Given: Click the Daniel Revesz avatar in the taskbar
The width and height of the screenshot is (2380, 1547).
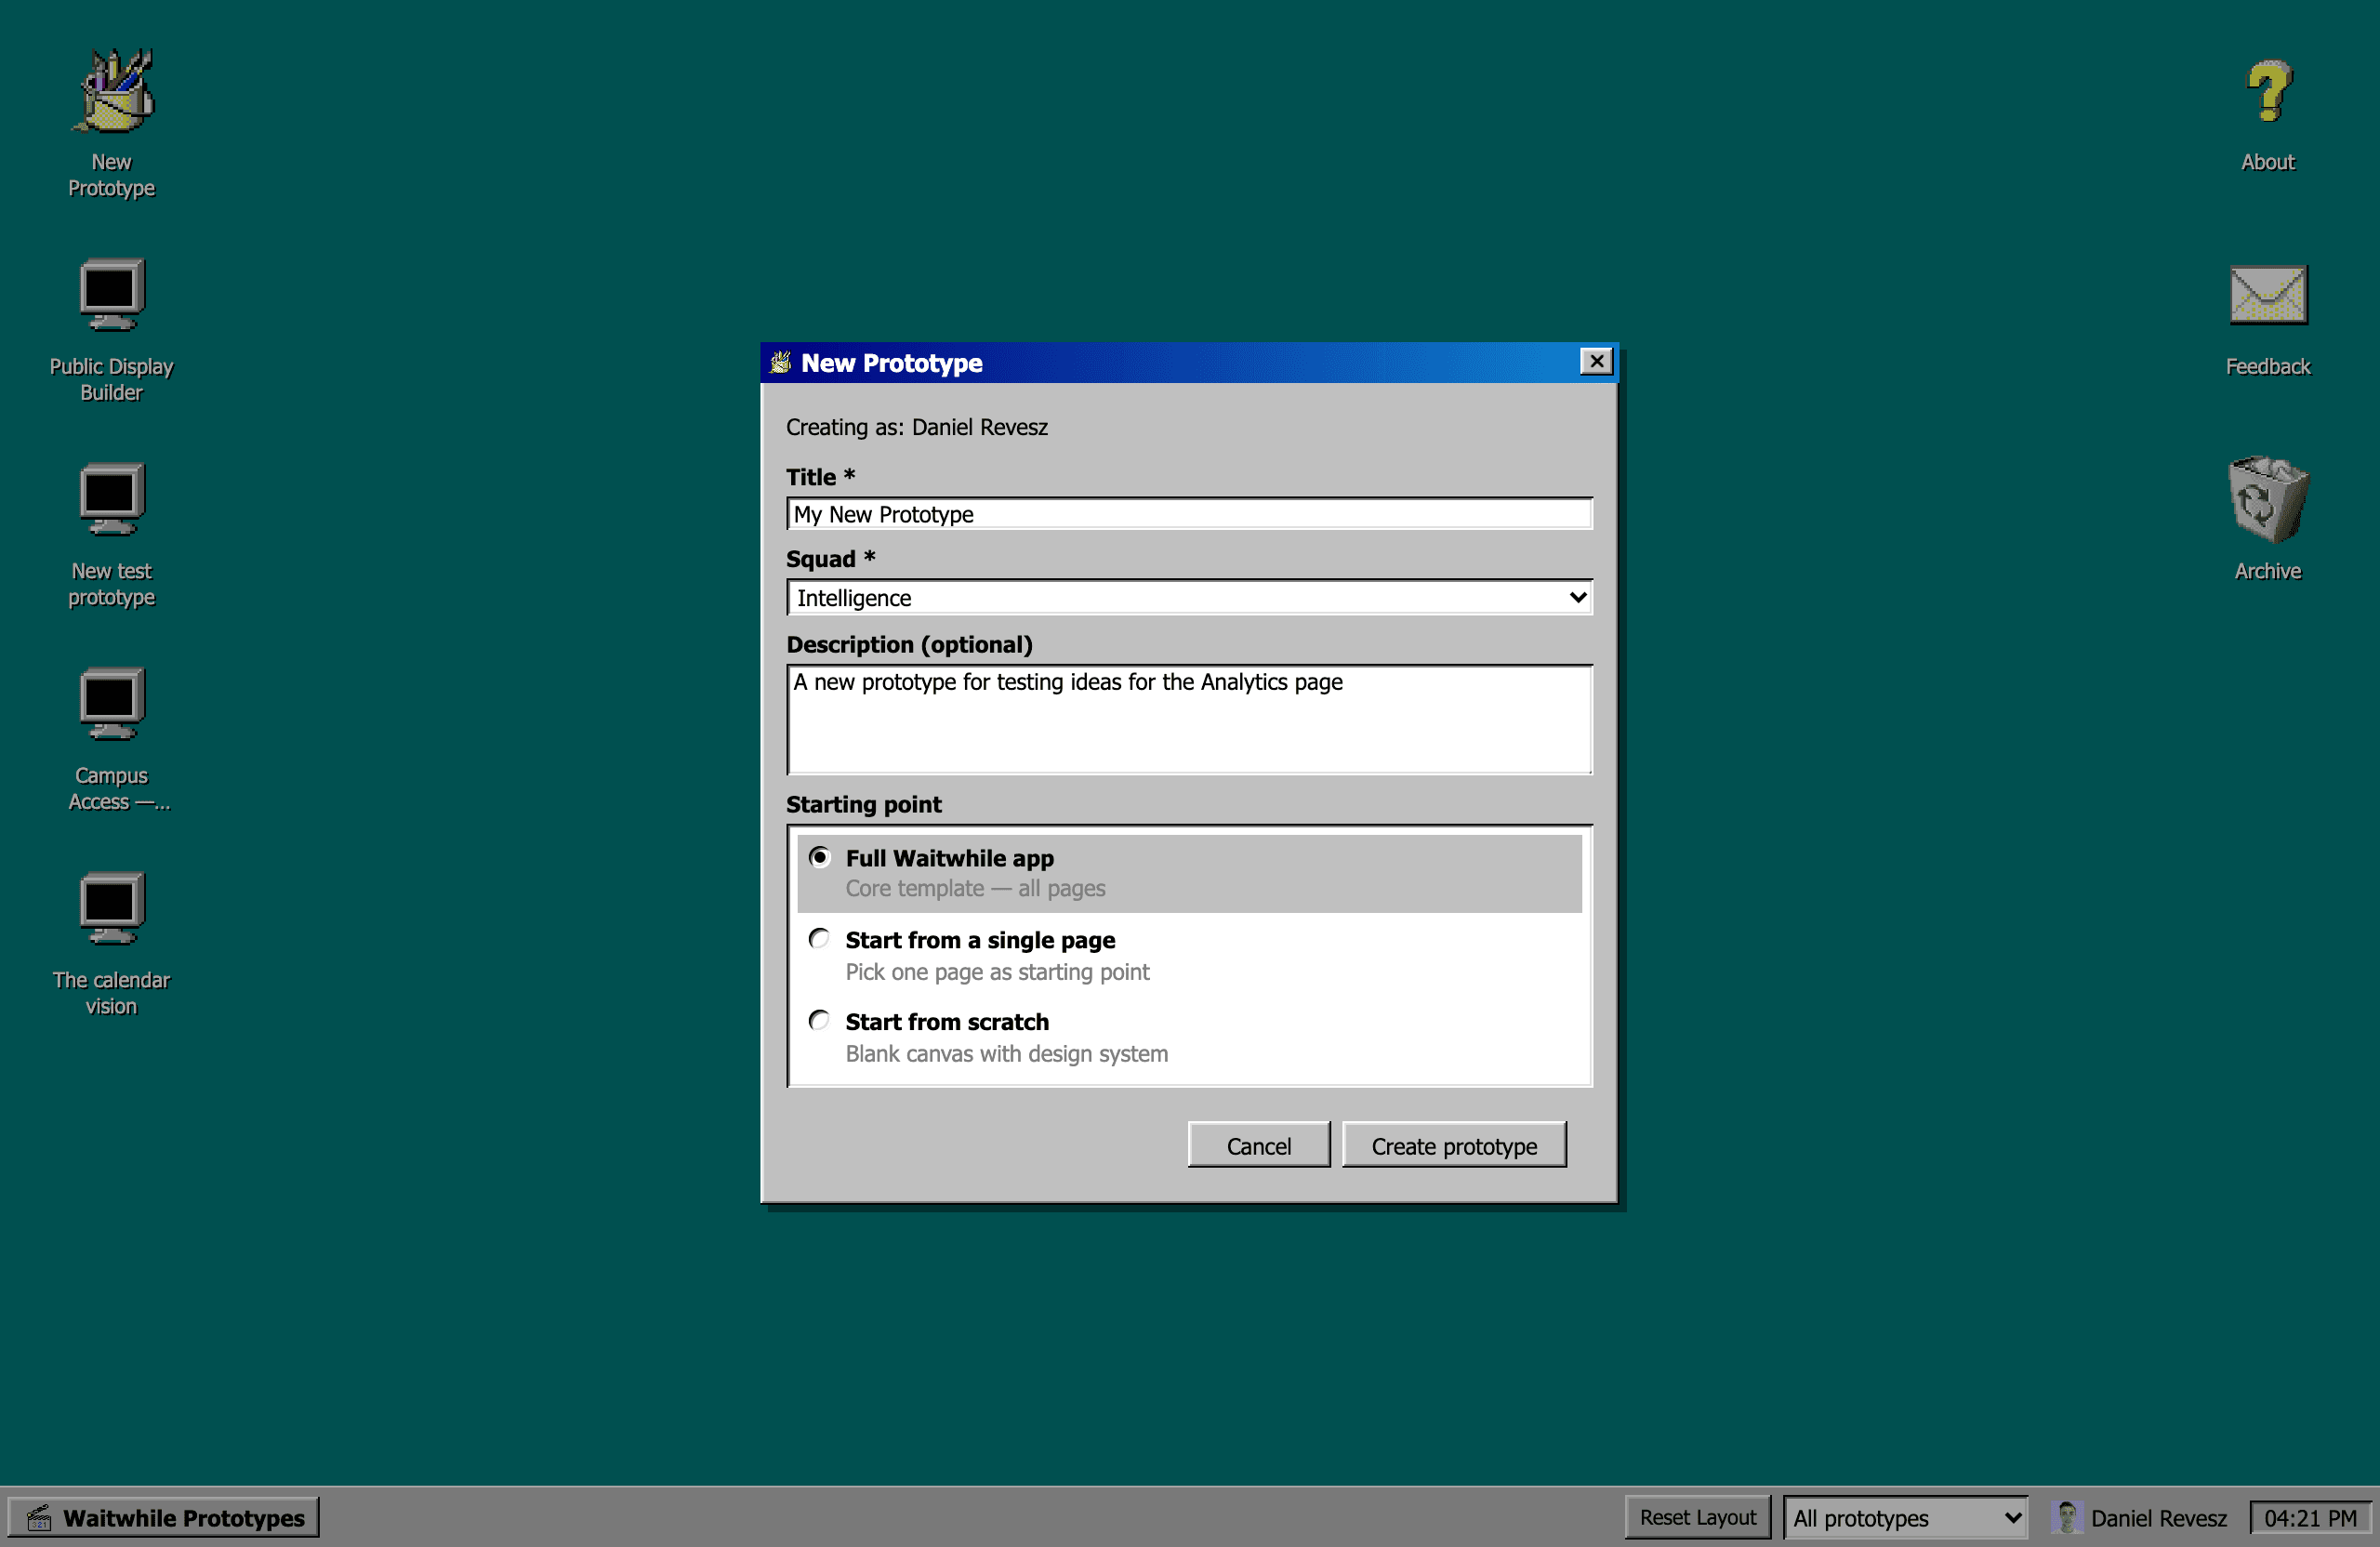Looking at the screenshot, I should (2066, 1517).
